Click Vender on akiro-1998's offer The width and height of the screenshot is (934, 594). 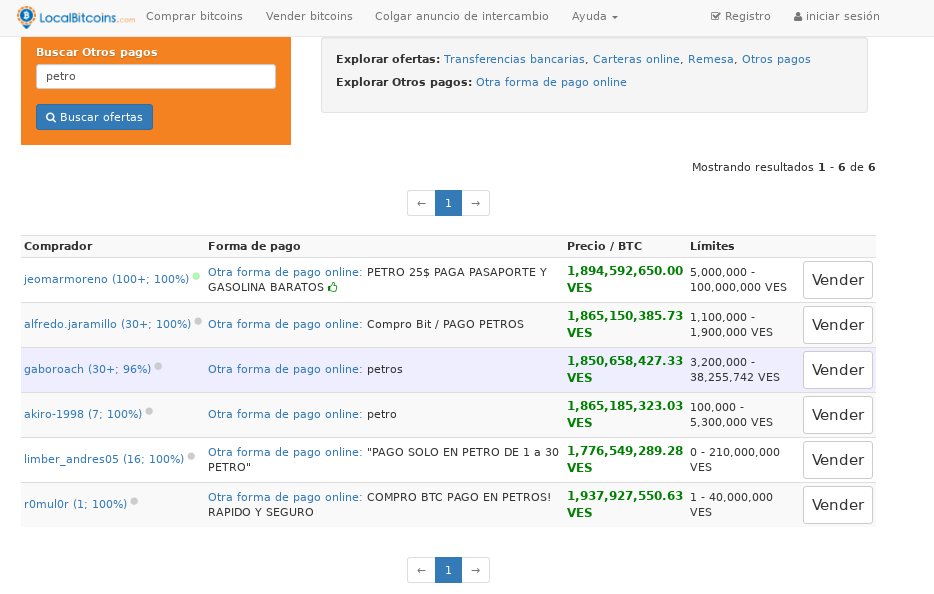[x=838, y=415]
